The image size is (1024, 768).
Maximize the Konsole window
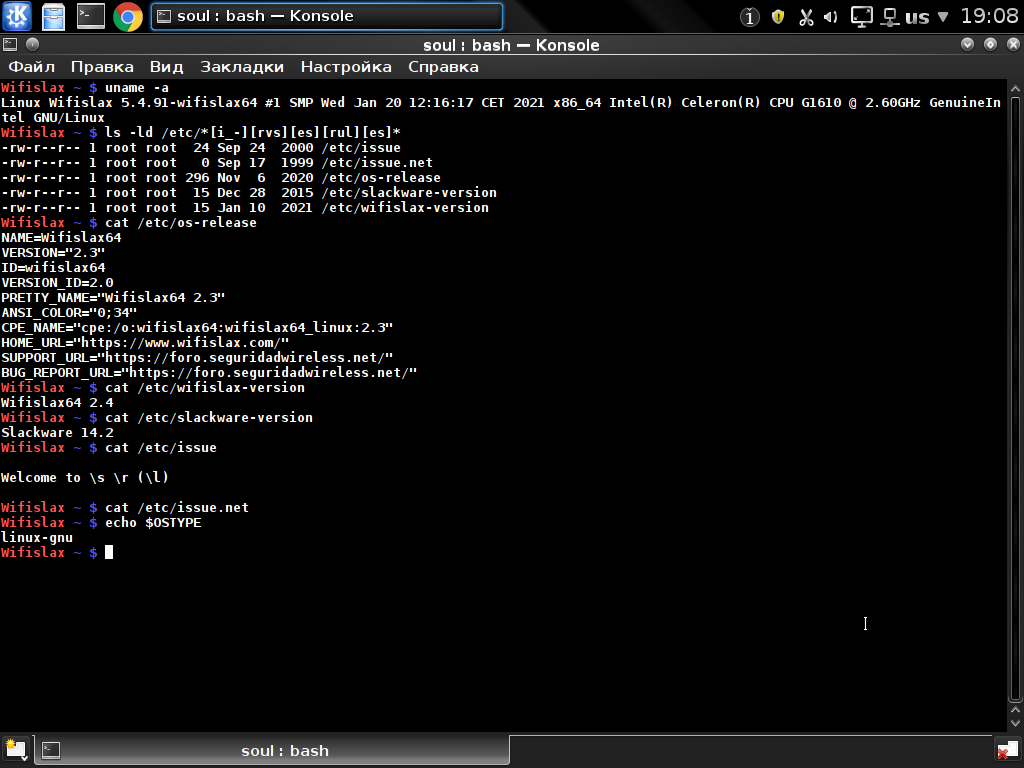pyautogui.click(x=990, y=44)
